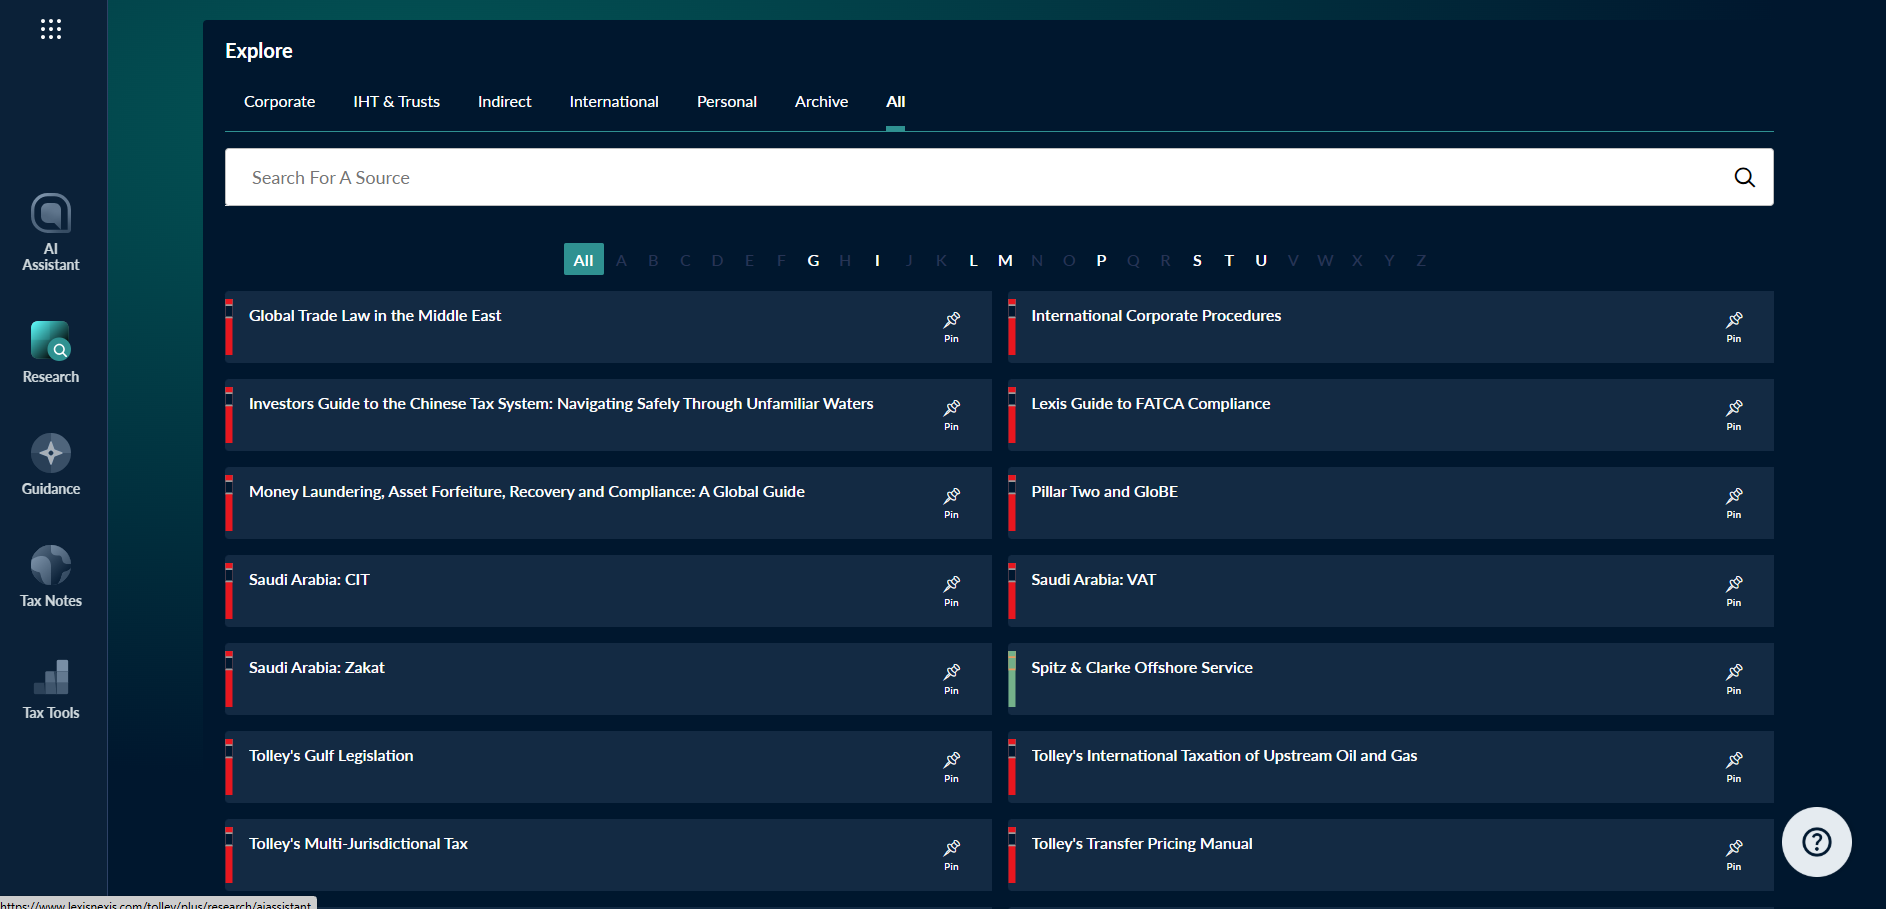Open Global Trade Law in the Middle East
Viewport: 1886px width, 909px height.
pyautogui.click(x=375, y=316)
